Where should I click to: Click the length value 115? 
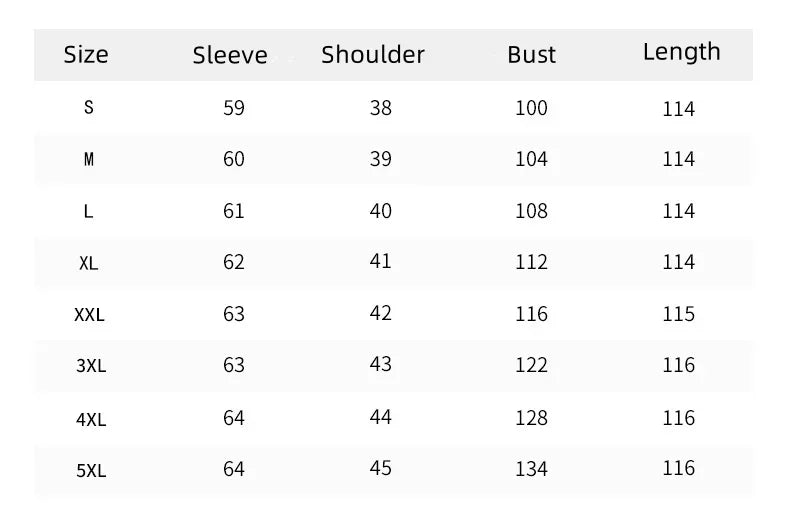tap(678, 314)
